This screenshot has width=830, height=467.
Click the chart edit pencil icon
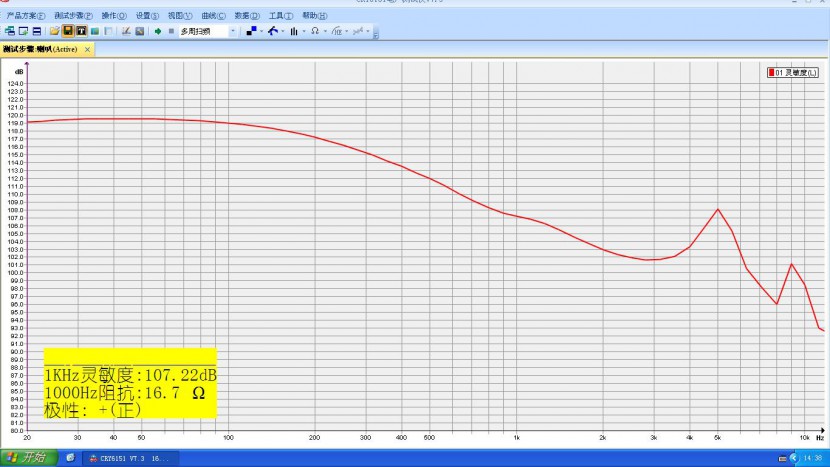tap(126, 31)
